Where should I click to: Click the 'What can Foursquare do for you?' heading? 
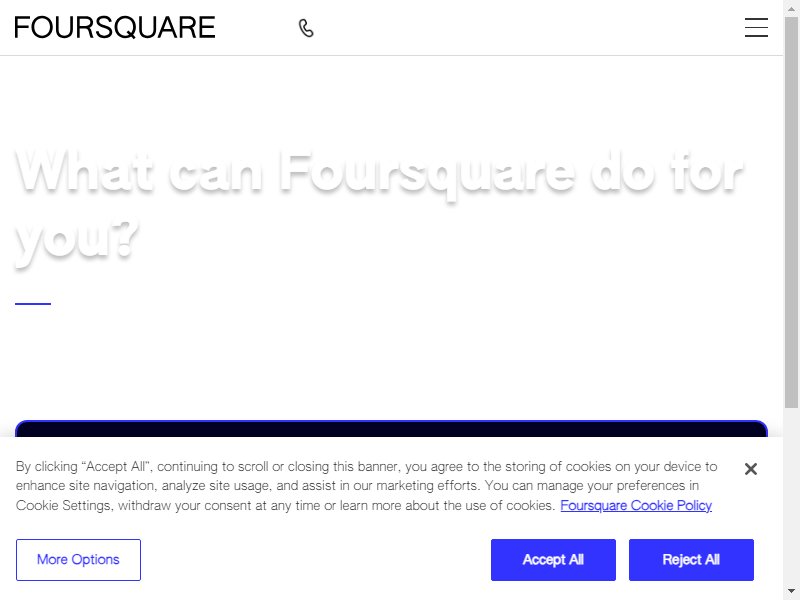[379, 206]
